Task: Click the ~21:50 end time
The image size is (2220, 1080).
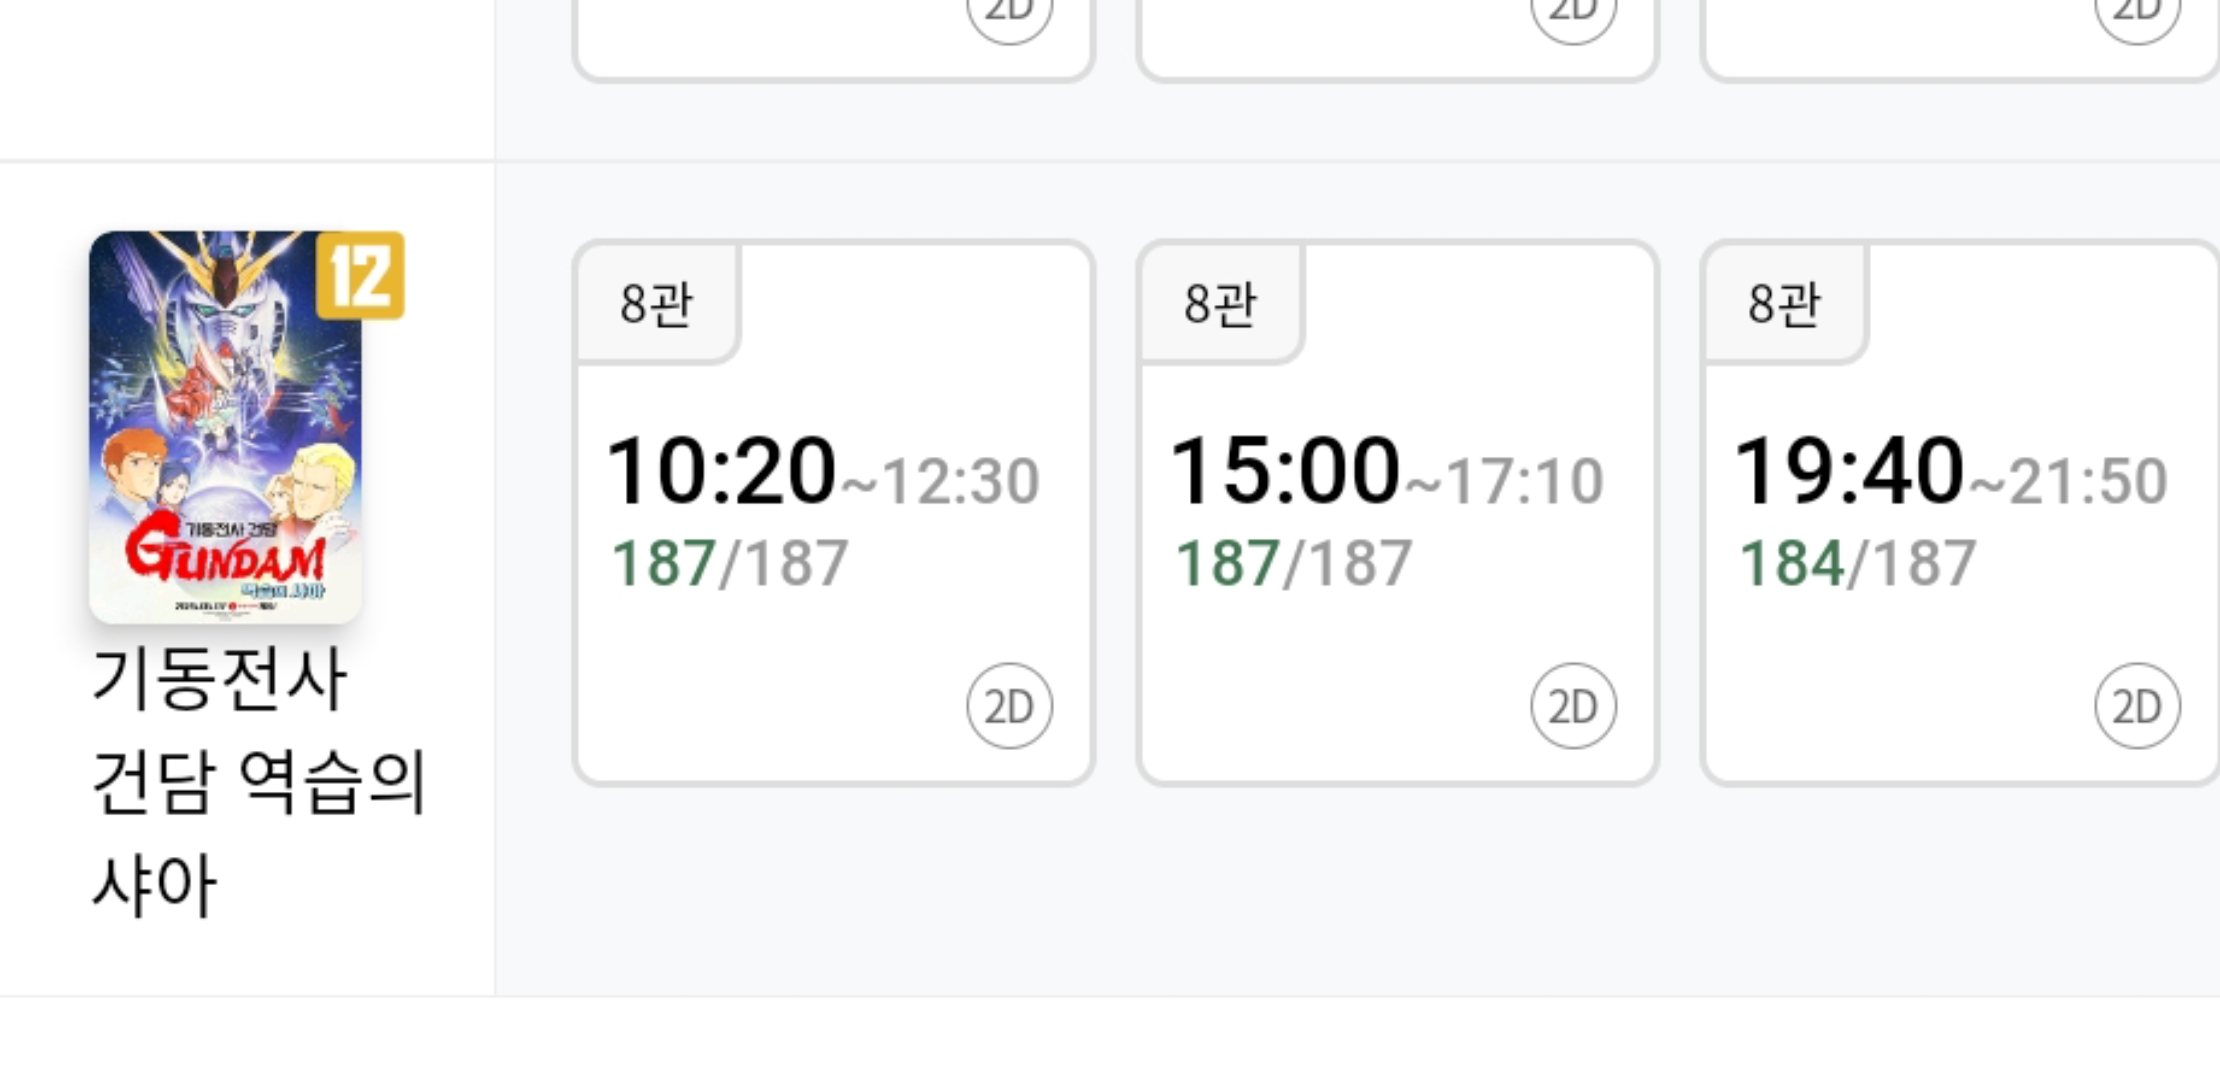Action: point(2070,482)
